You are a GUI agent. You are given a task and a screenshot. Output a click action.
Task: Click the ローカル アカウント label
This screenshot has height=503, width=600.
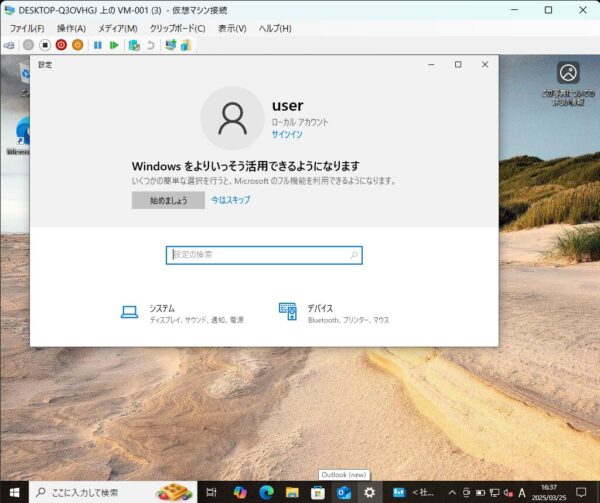point(300,122)
